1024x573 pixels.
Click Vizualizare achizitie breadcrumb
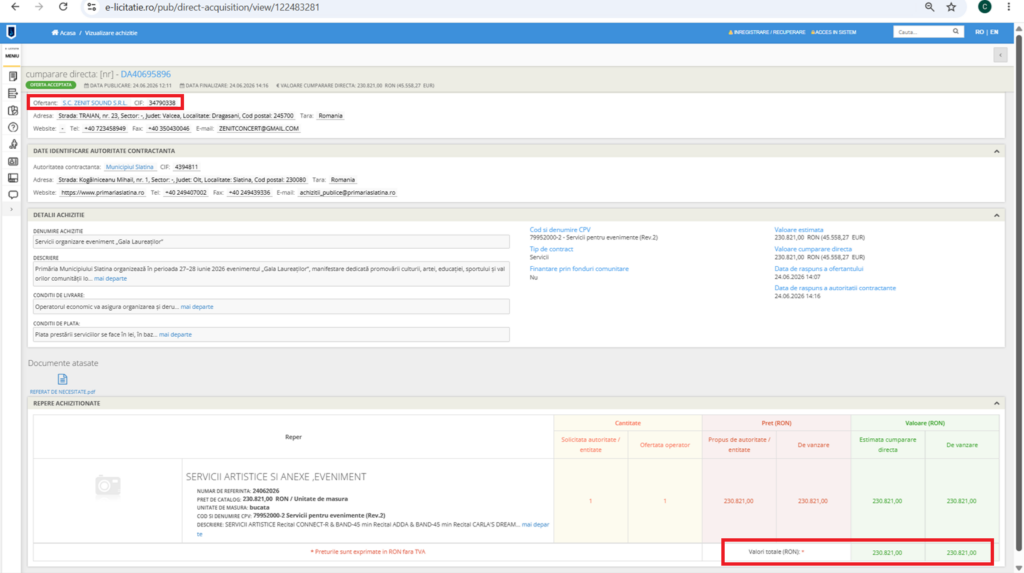point(111,33)
